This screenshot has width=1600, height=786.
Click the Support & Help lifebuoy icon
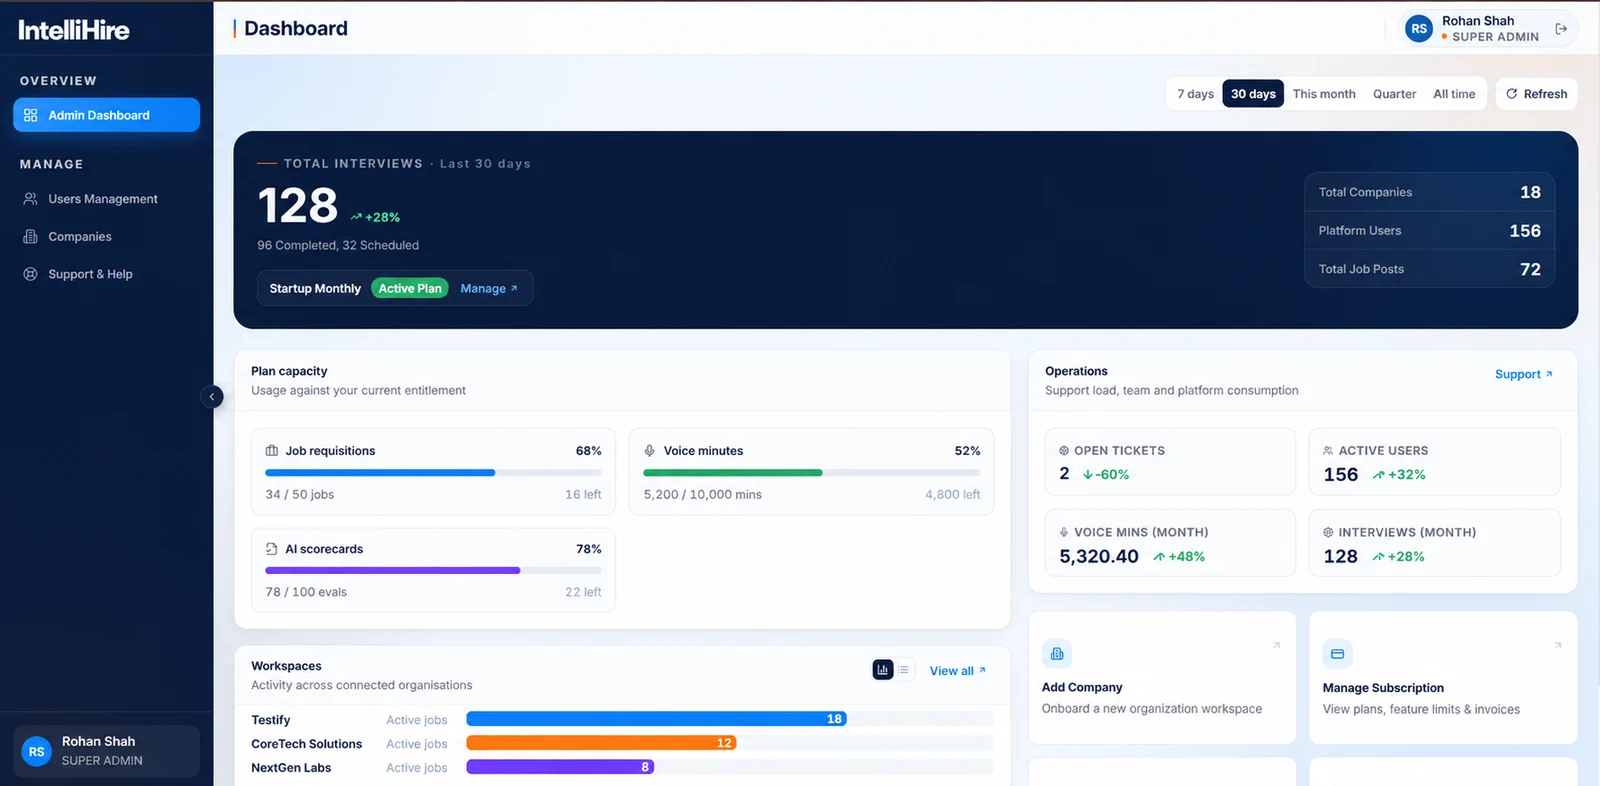tap(30, 274)
